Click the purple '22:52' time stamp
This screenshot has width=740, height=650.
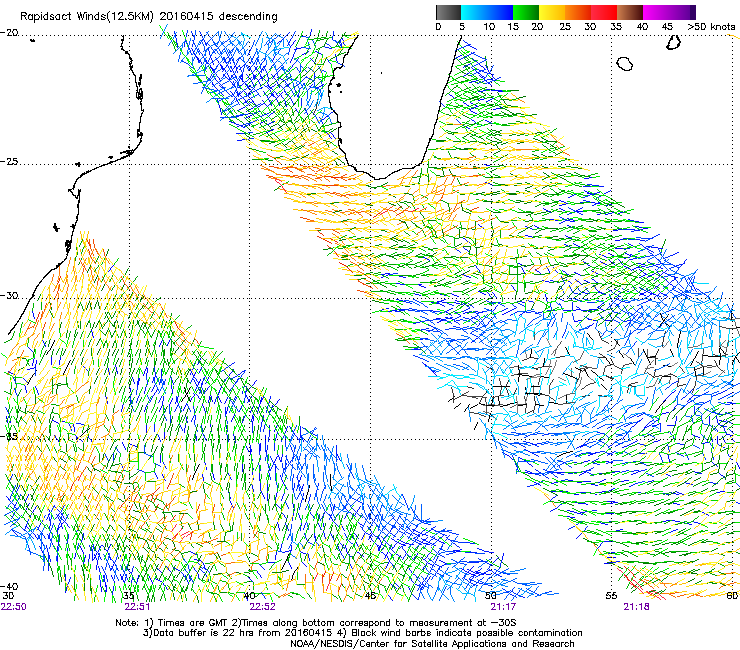coord(262,607)
